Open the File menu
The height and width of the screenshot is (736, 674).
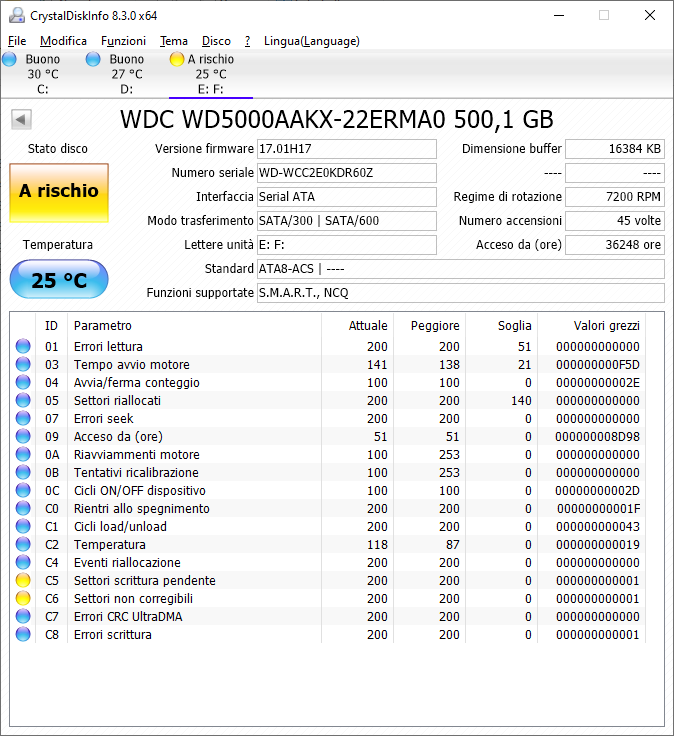(17, 41)
